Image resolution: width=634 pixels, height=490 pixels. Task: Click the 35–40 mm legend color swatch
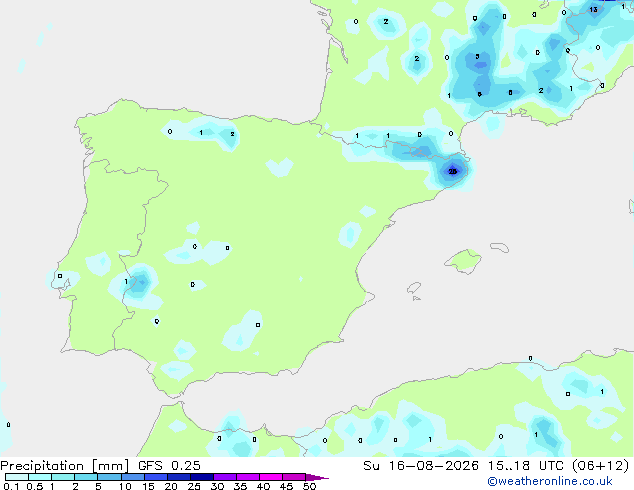click(x=248, y=477)
